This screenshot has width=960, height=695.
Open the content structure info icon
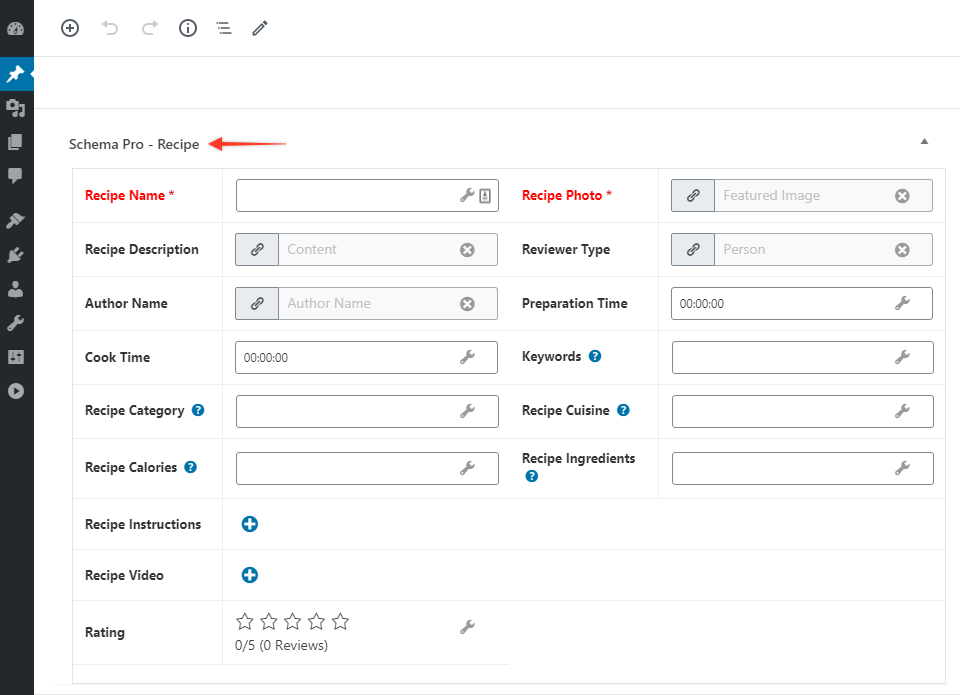coord(188,28)
